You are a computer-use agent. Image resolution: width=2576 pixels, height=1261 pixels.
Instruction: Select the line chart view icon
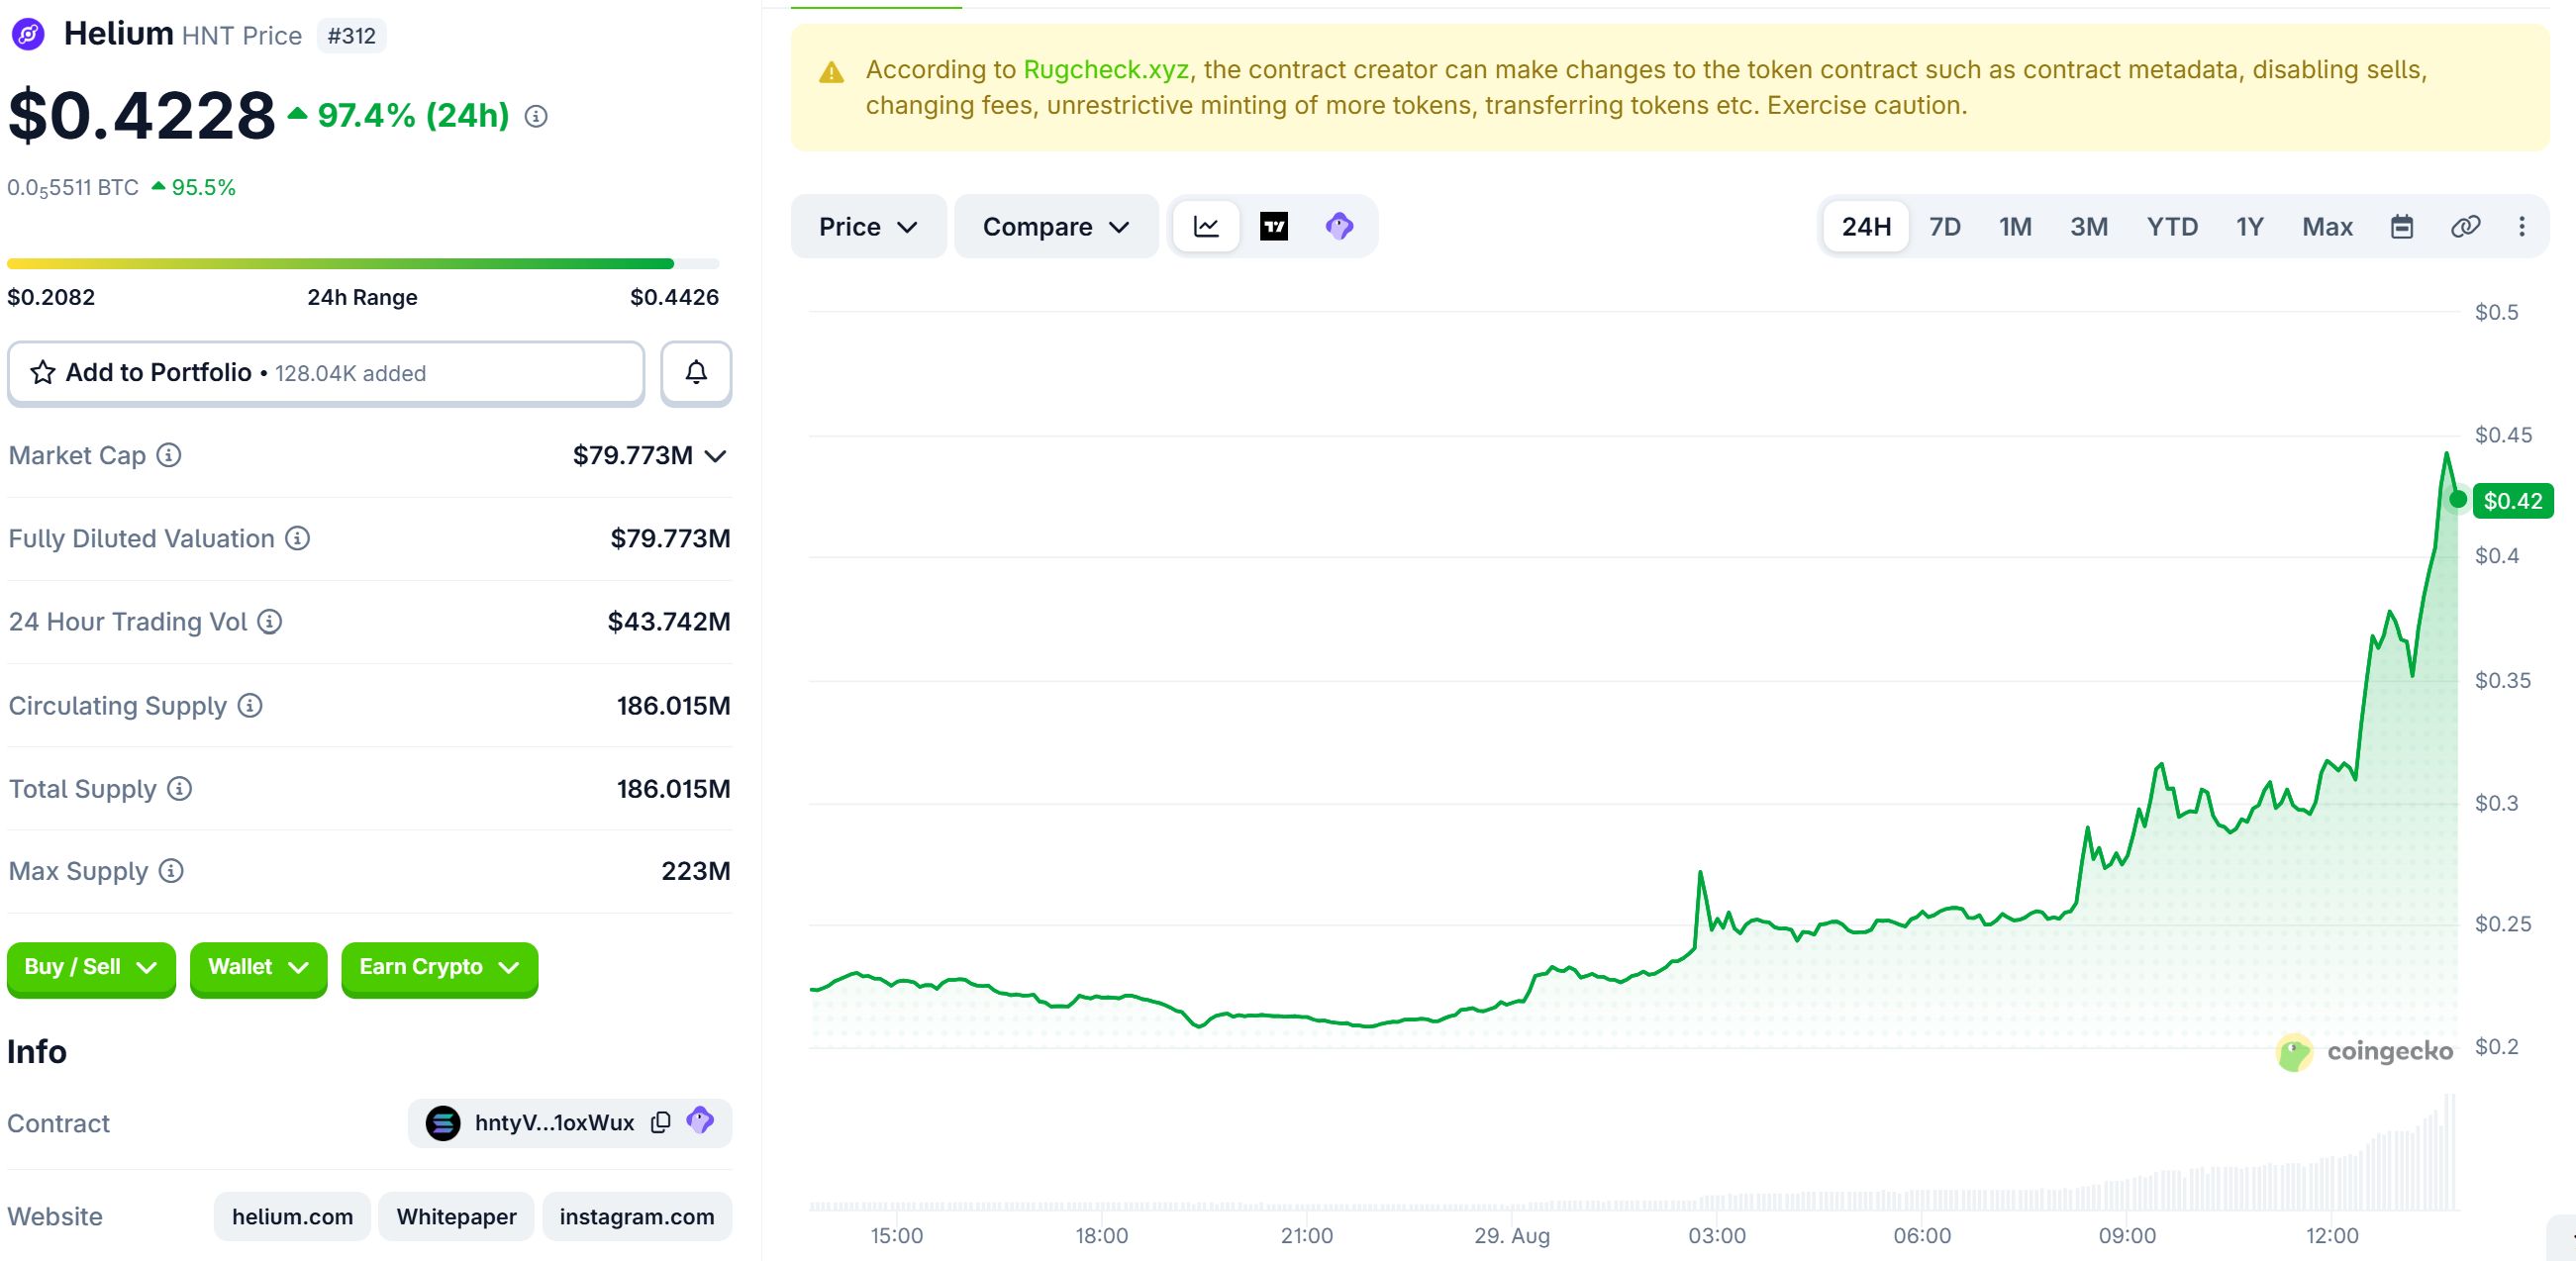(1206, 227)
